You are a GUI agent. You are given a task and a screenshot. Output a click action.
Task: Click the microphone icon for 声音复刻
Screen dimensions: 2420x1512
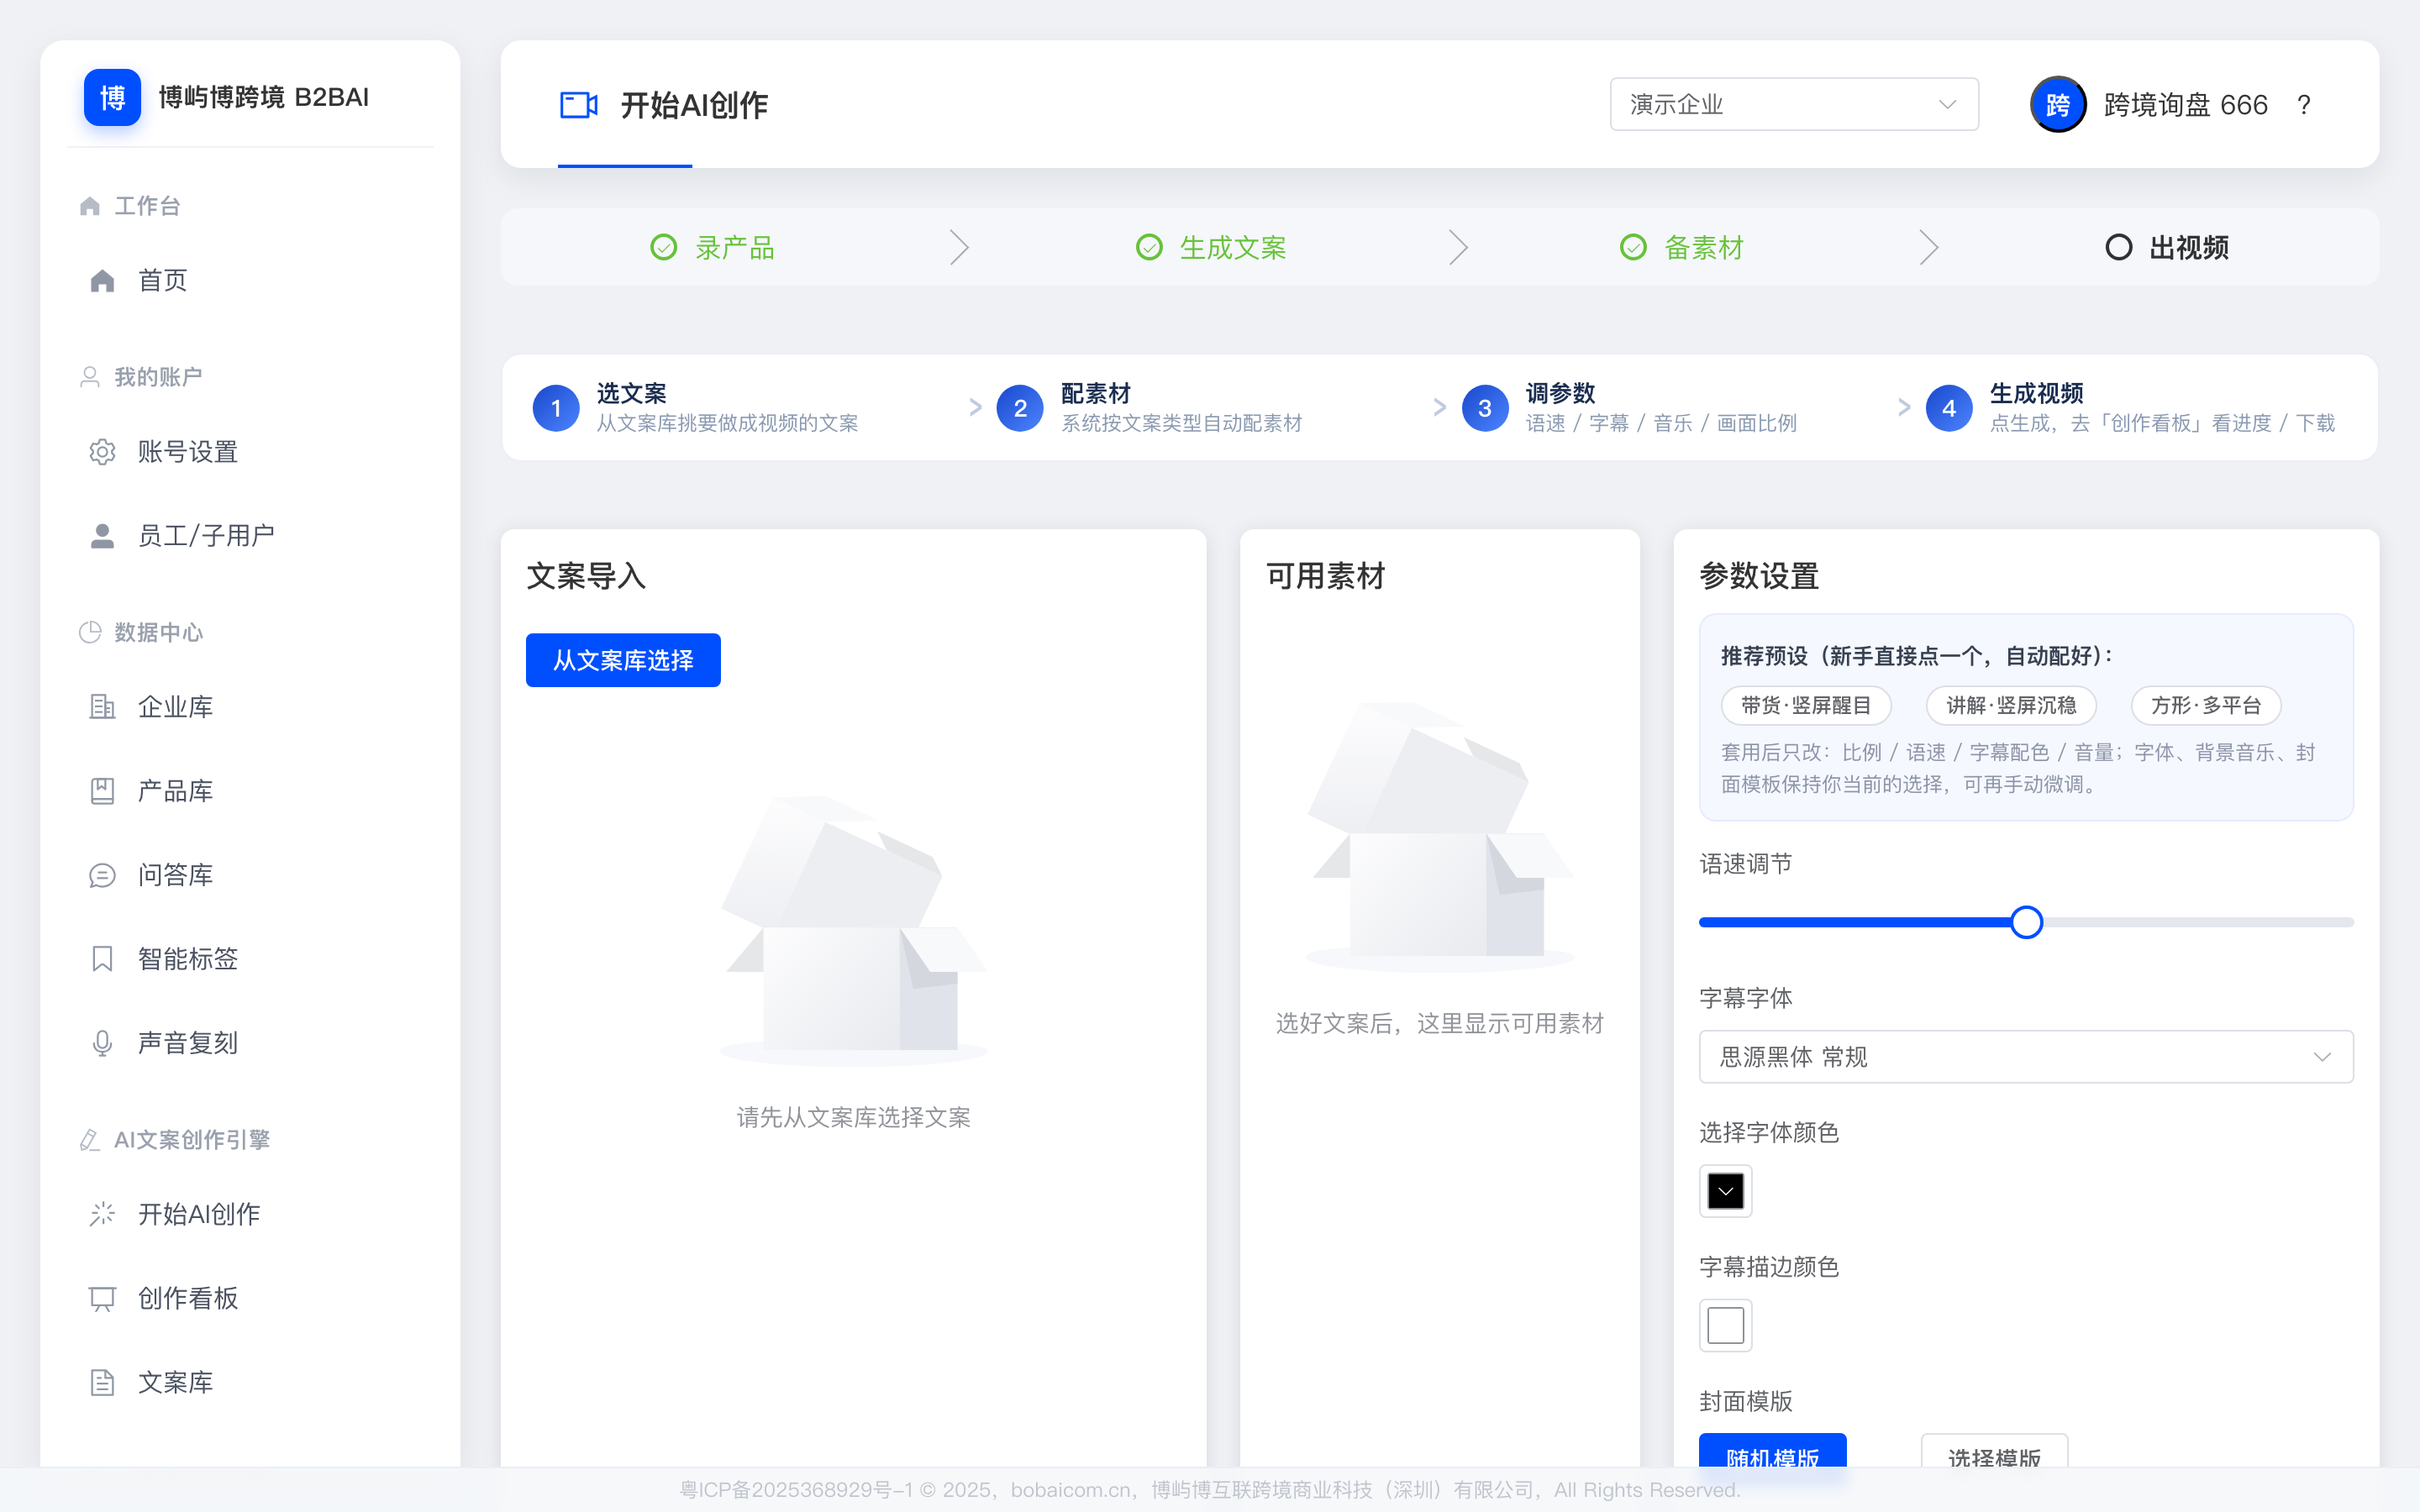click(102, 1043)
